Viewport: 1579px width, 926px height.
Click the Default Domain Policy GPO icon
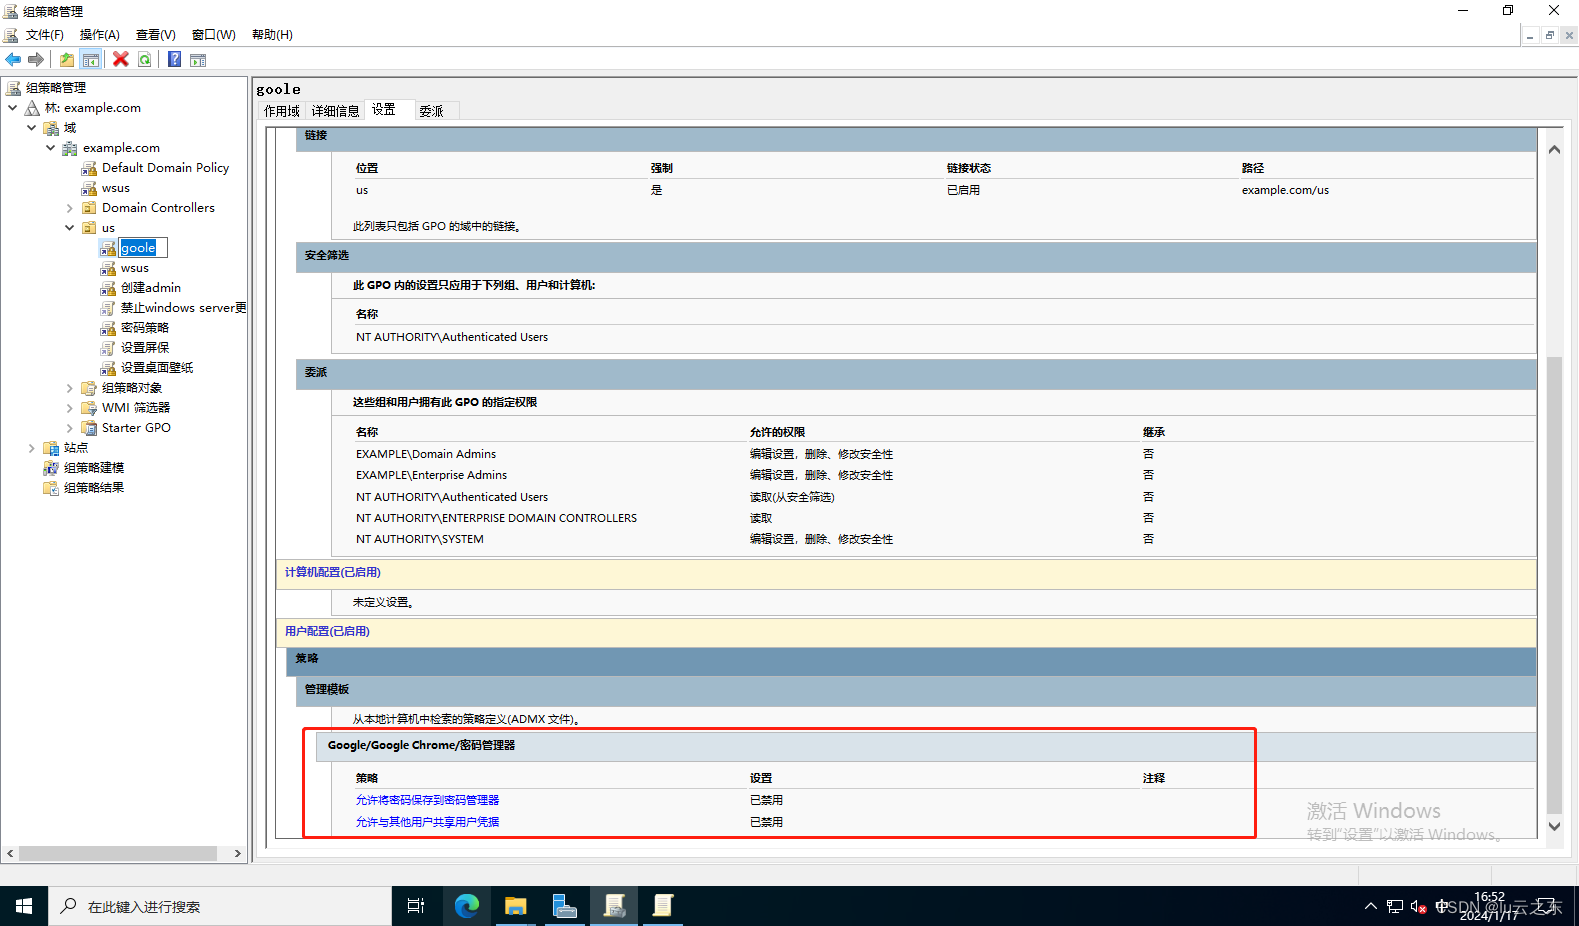pyautogui.click(x=89, y=168)
